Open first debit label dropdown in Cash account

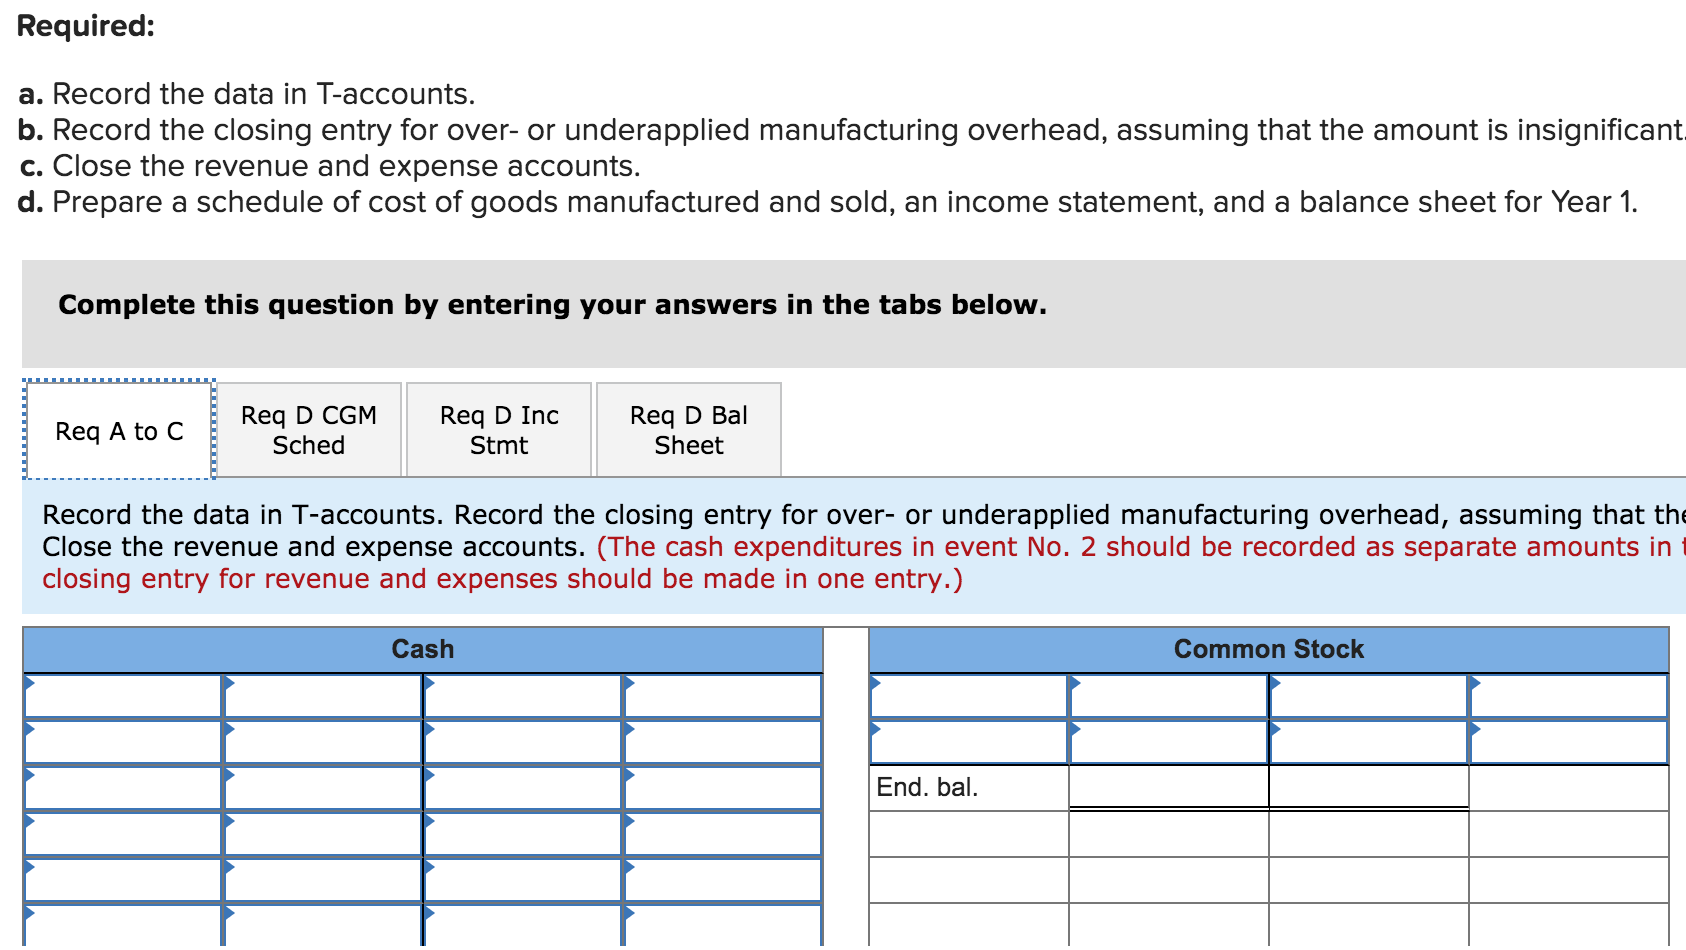click(120, 695)
